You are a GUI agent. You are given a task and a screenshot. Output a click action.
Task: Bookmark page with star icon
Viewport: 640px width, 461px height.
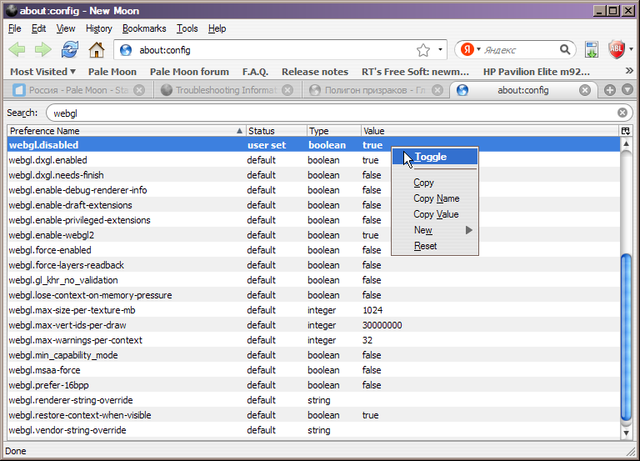(423, 50)
